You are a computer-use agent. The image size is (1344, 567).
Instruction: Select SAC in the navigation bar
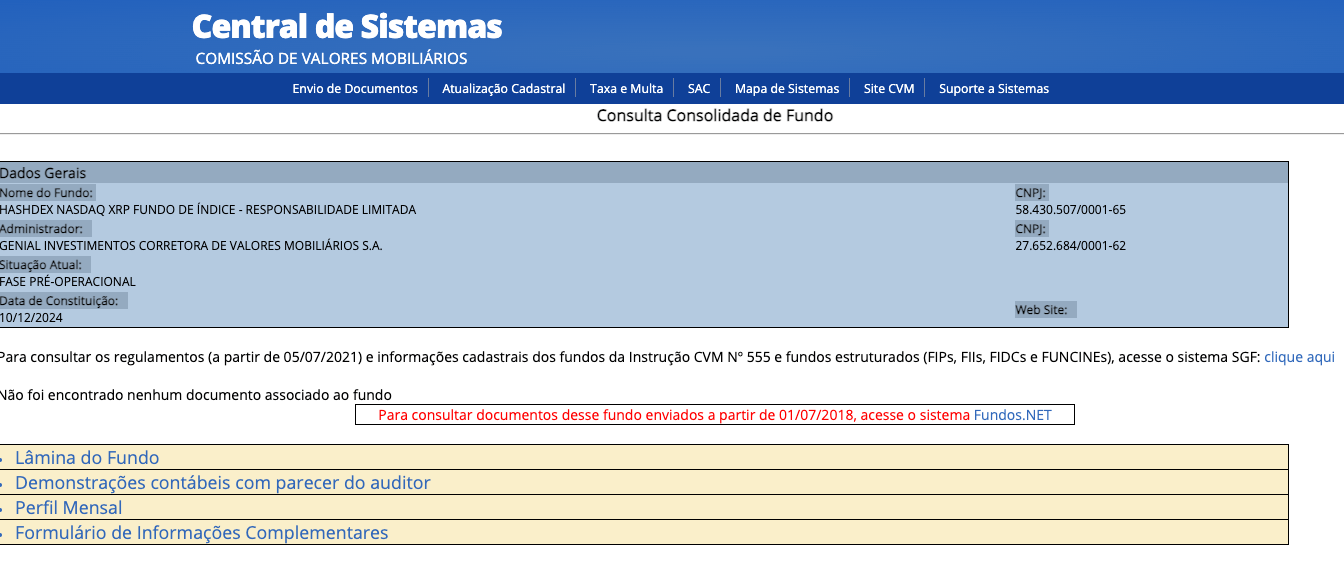[698, 89]
